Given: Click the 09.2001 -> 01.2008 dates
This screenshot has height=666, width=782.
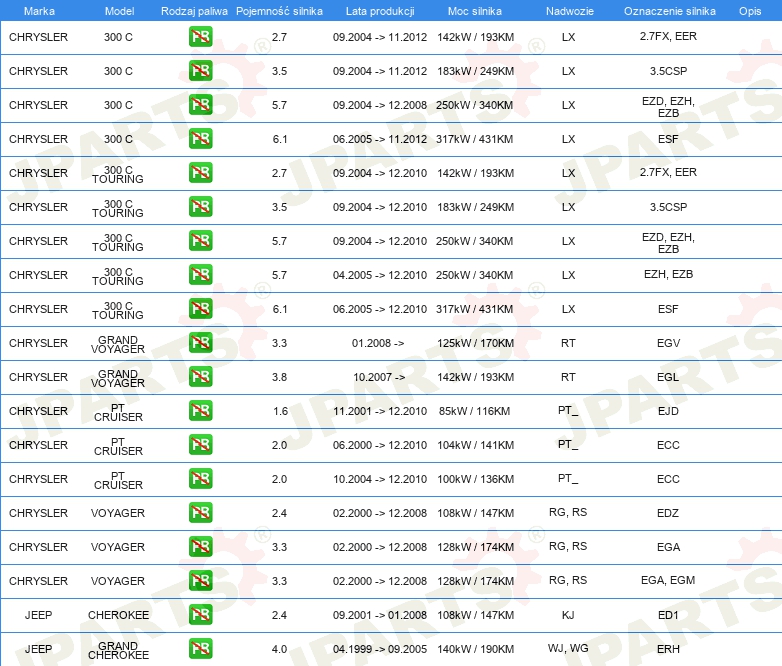Looking at the screenshot, I should point(380,615).
